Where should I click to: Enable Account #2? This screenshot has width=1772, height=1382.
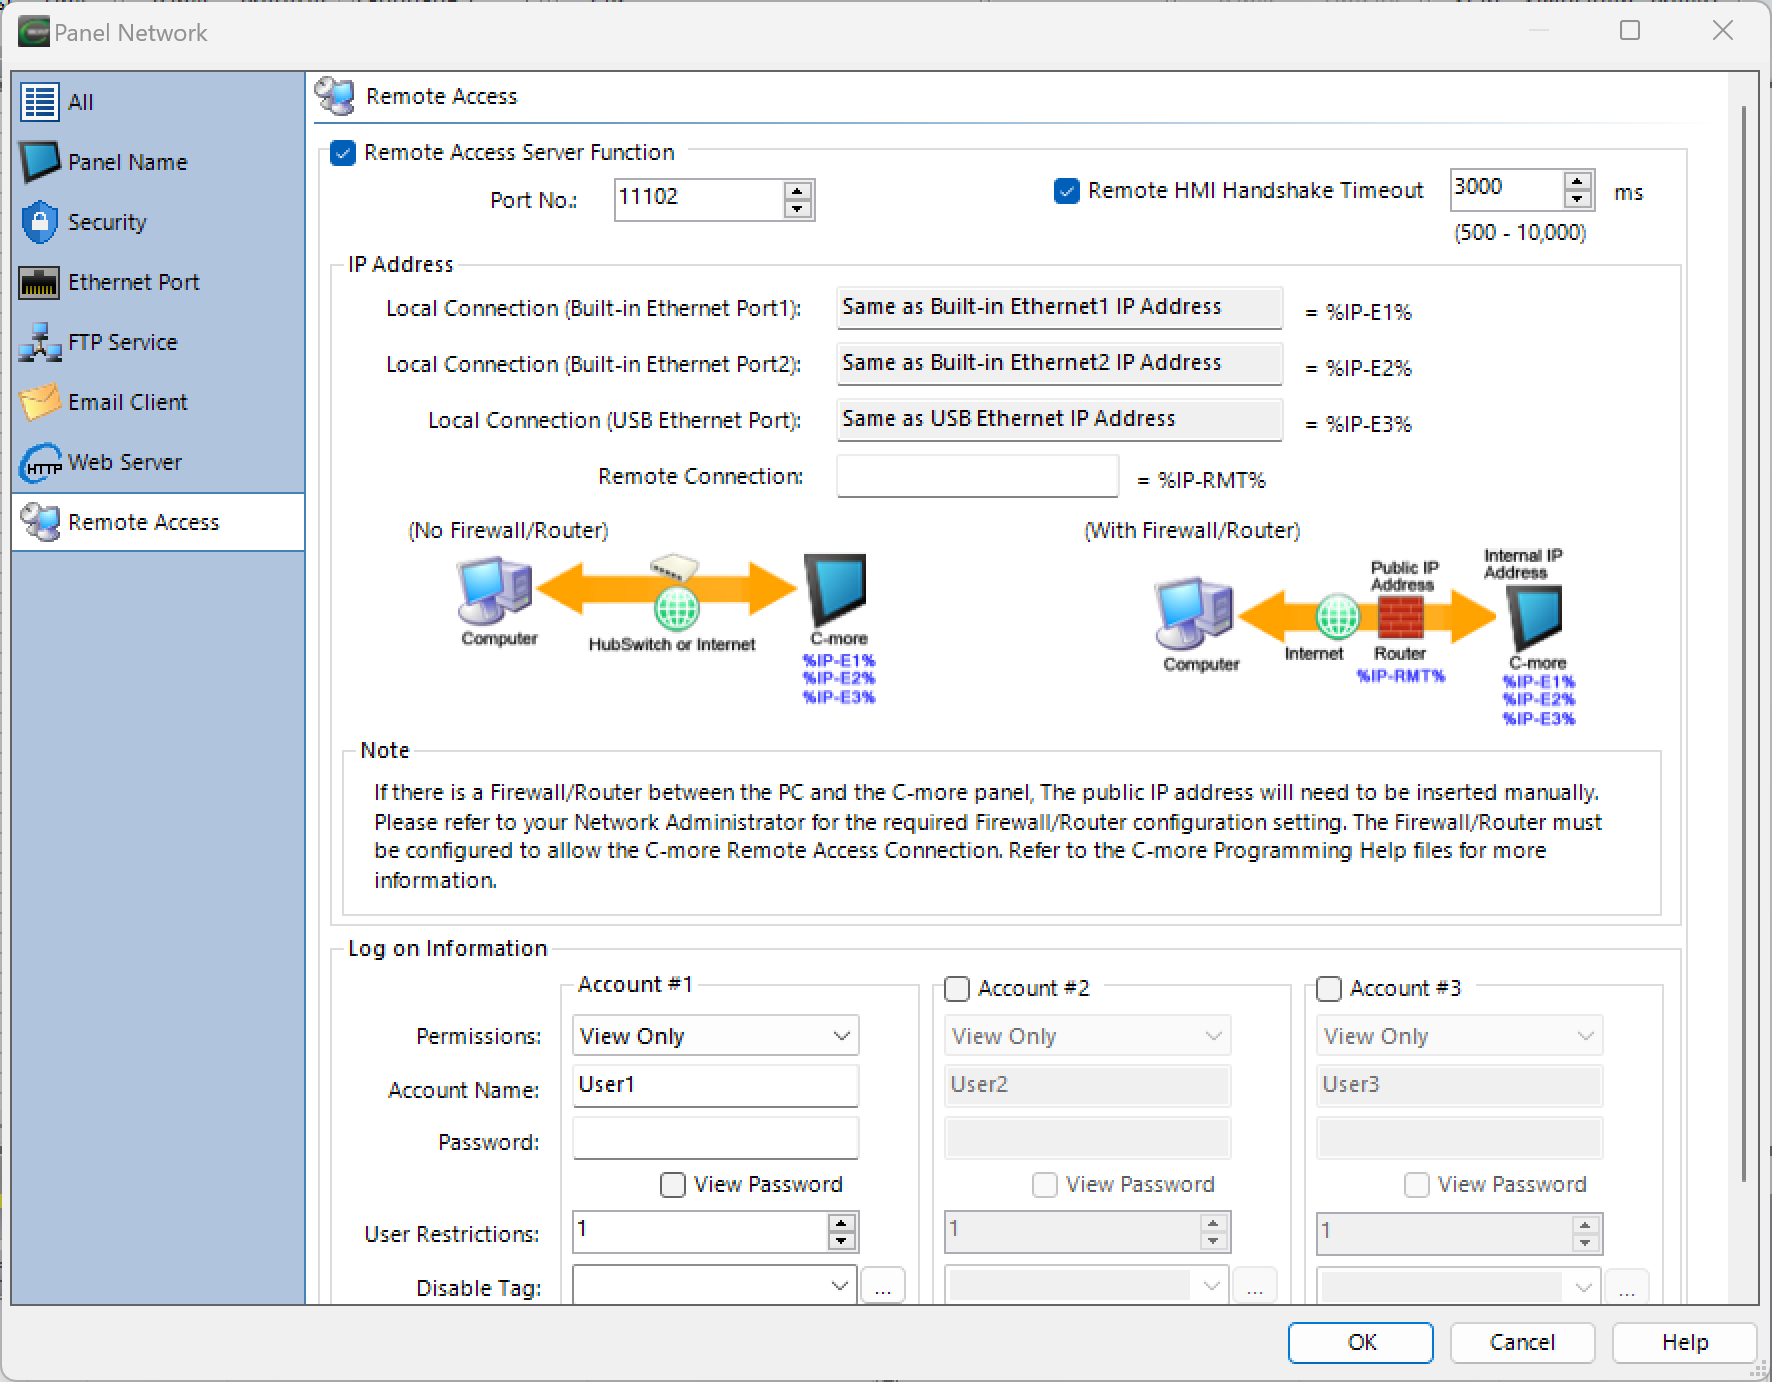[956, 988]
